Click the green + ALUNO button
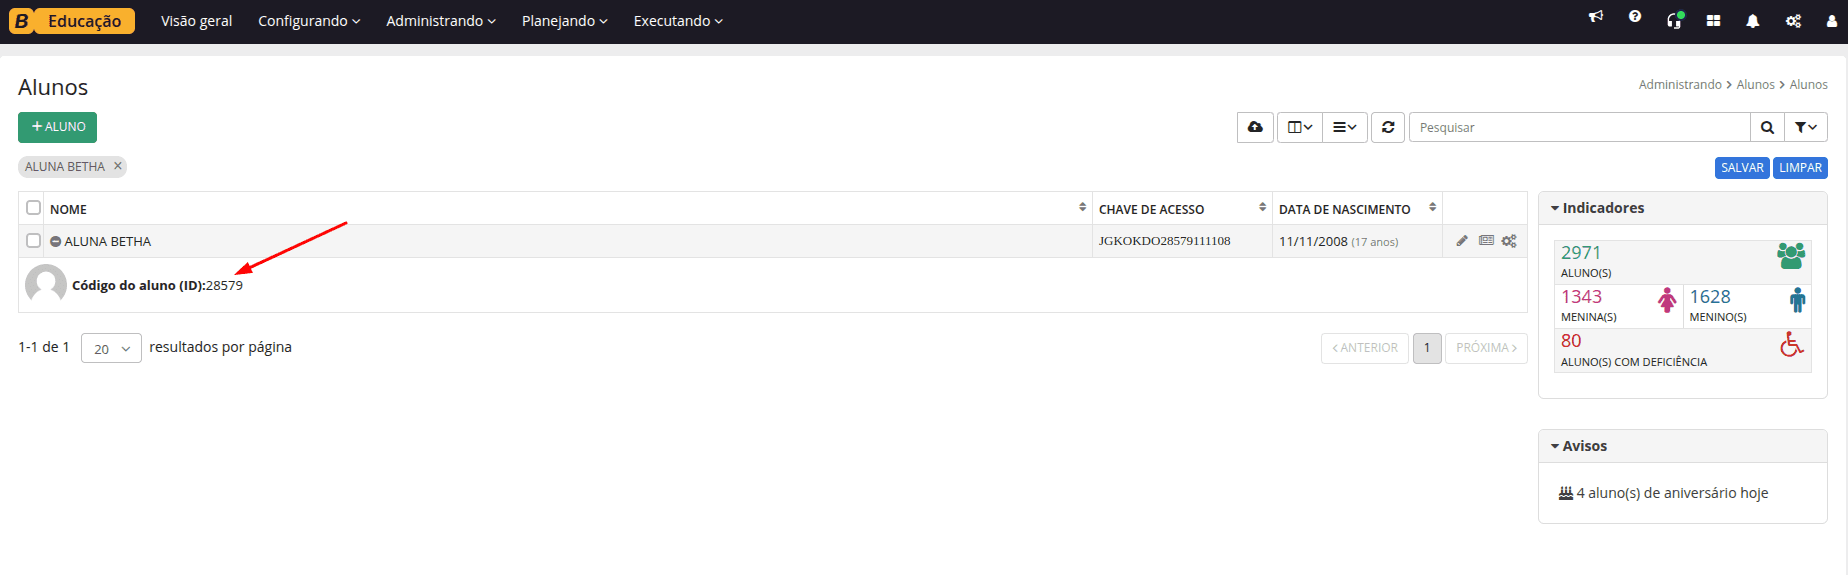Viewport: 1848px width, 575px height. [57, 127]
